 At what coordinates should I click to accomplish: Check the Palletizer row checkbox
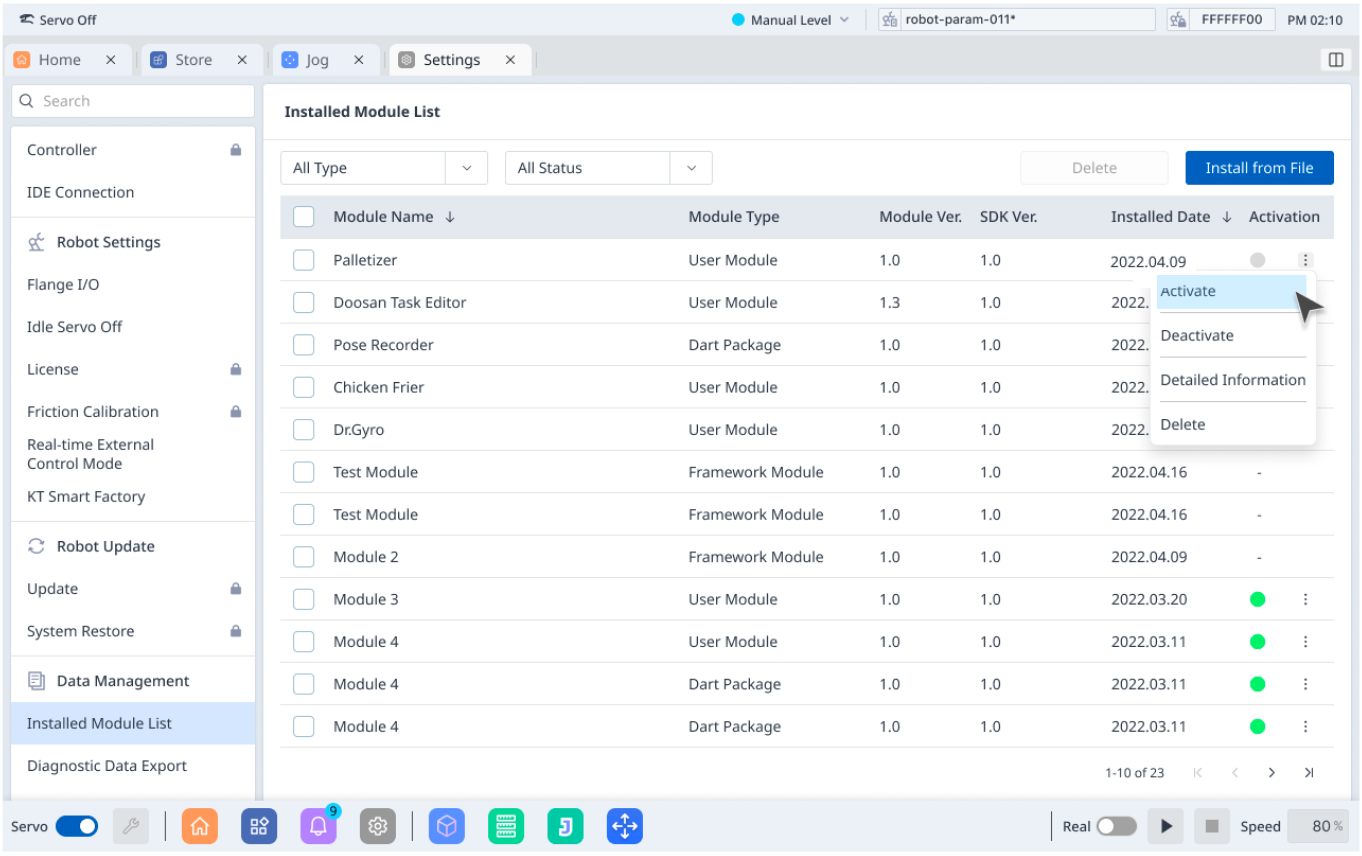click(x=304, y=260)
